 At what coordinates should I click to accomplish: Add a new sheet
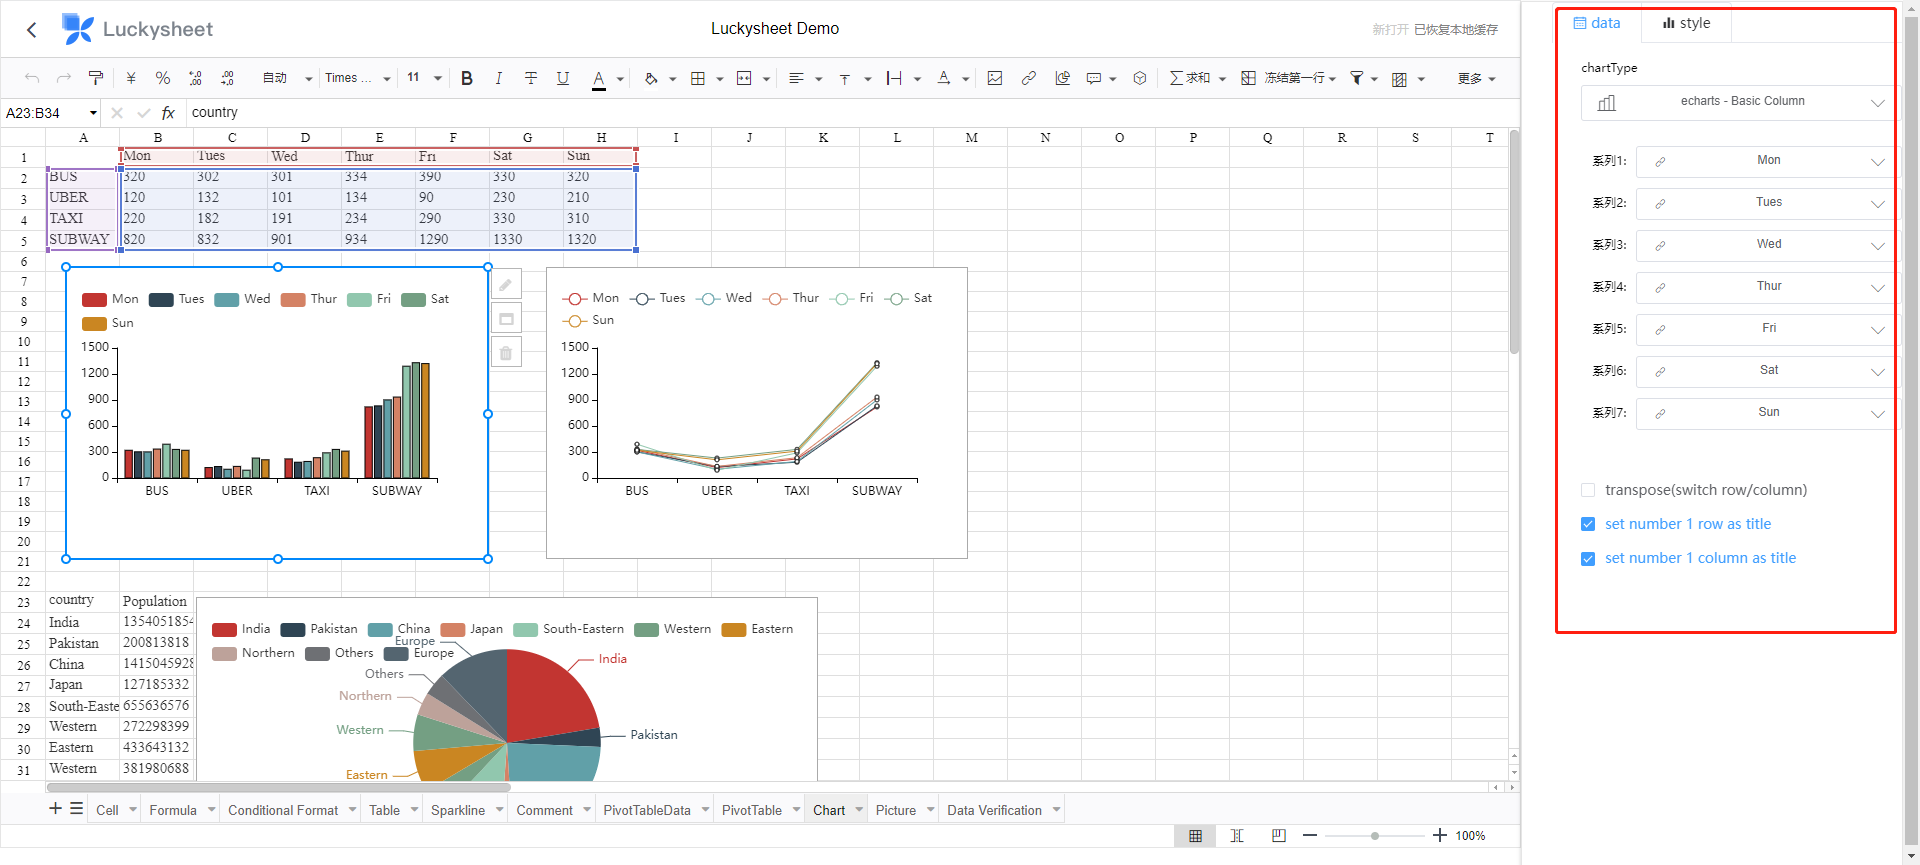tap(55, 808)
